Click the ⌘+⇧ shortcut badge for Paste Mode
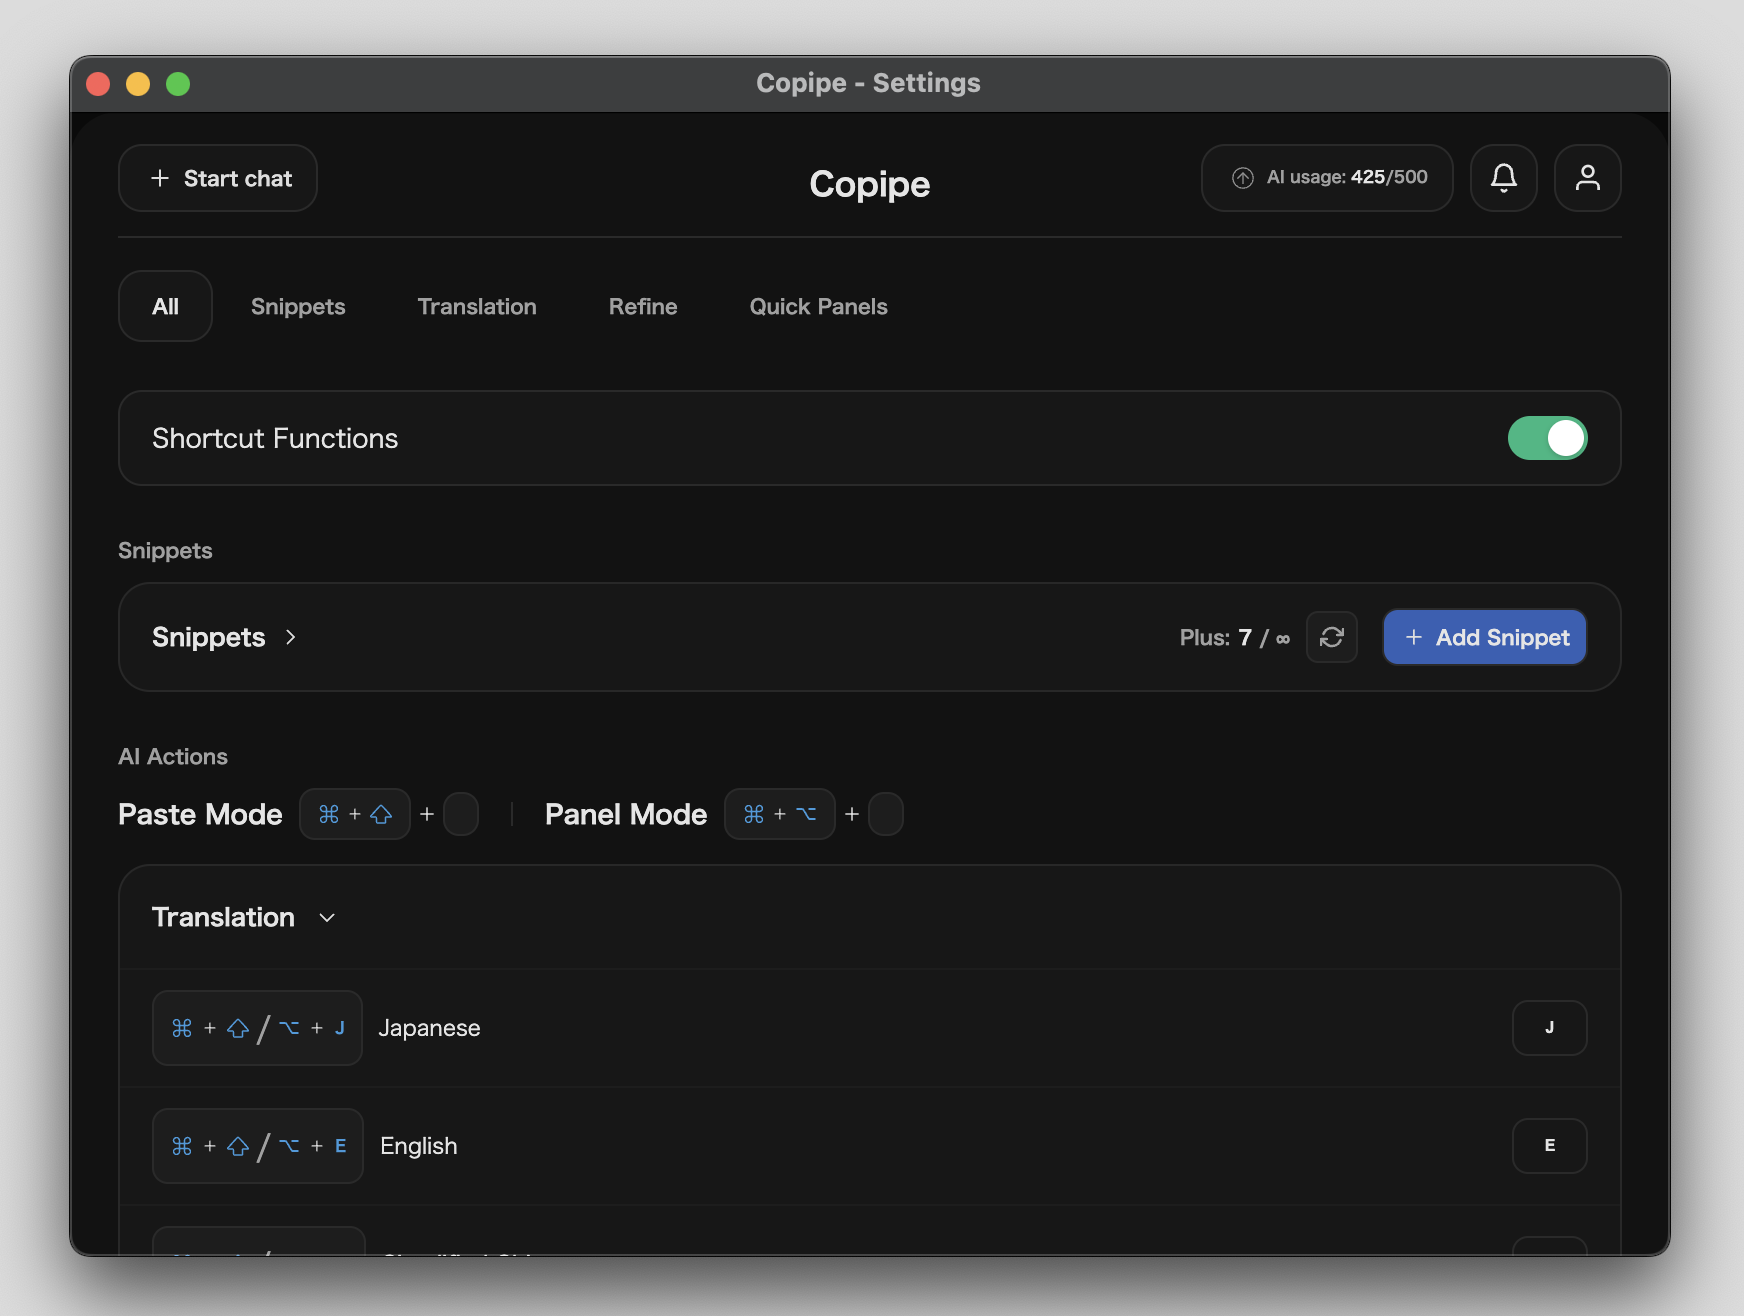 [355, 814]
